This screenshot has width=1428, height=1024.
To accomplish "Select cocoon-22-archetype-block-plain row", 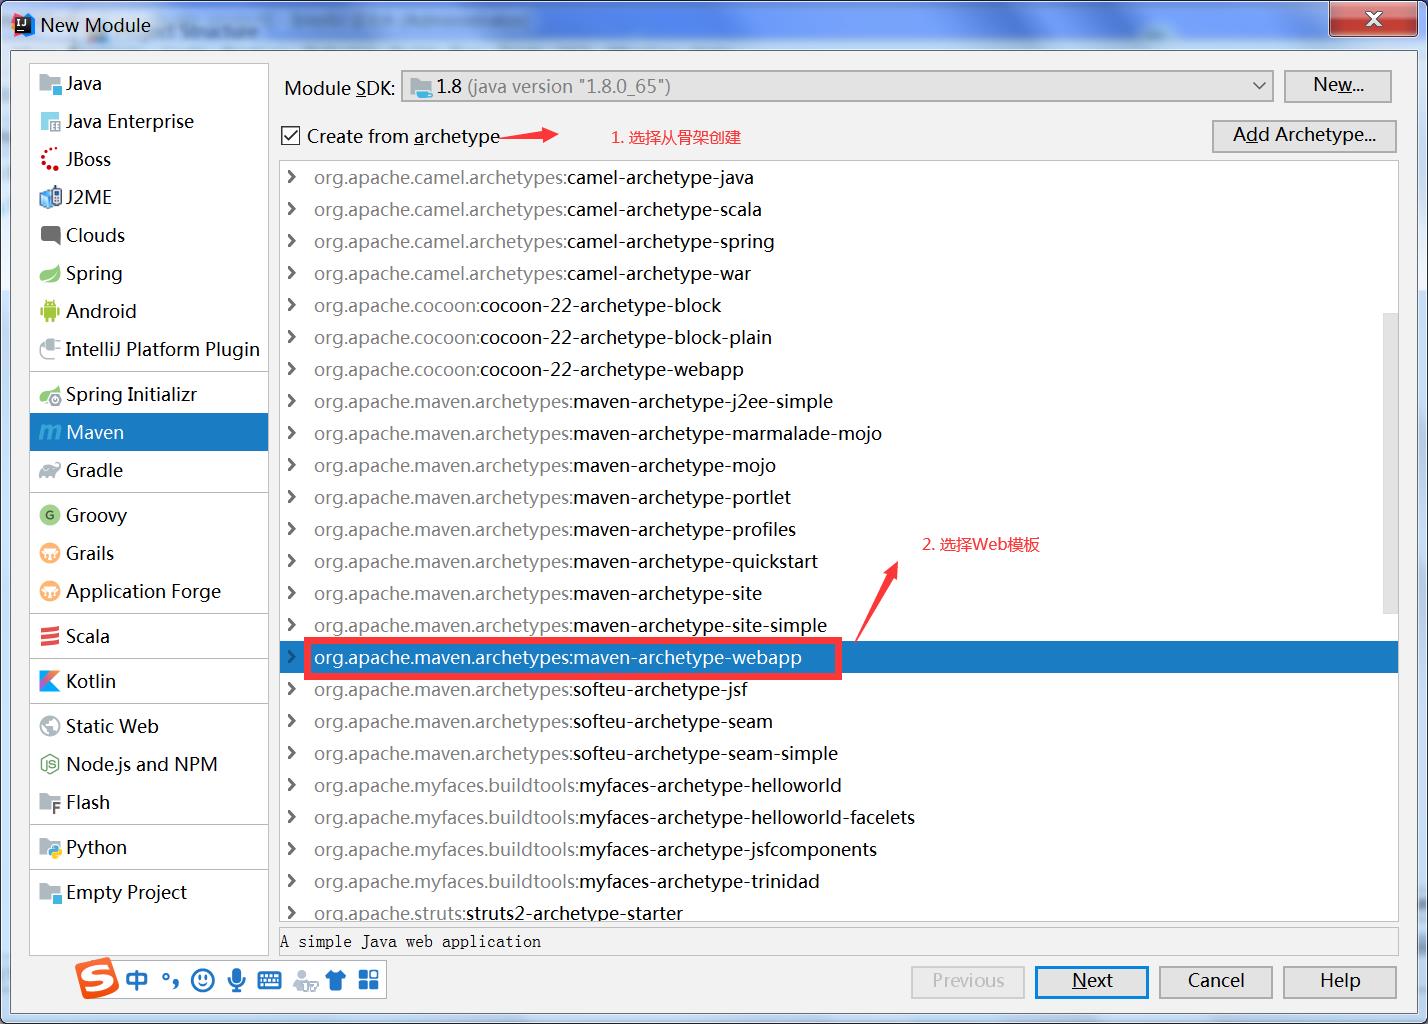I will [838, 337].
